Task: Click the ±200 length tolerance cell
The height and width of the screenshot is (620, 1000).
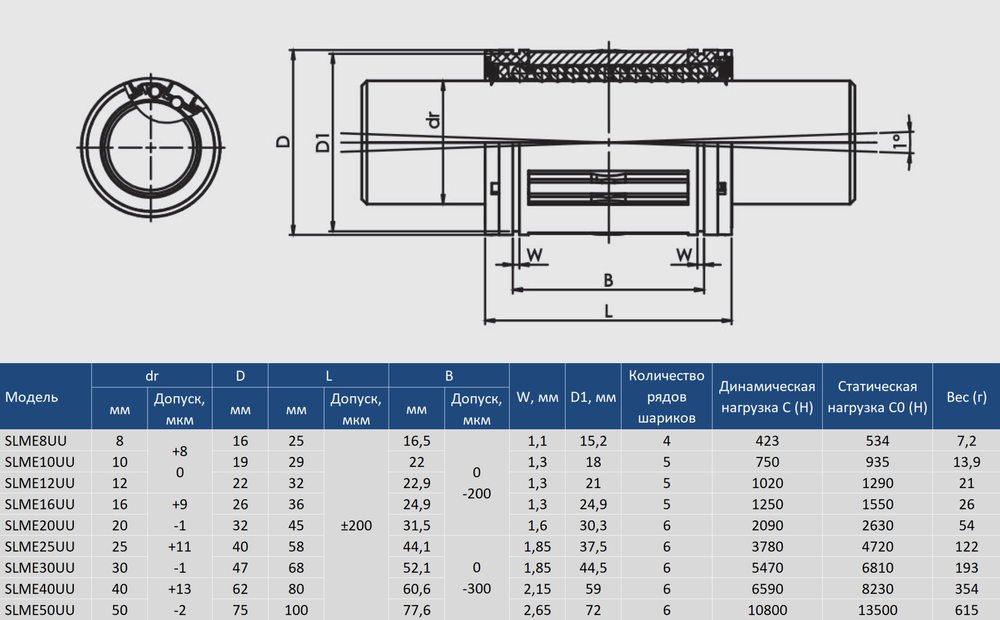Action: 356,525
